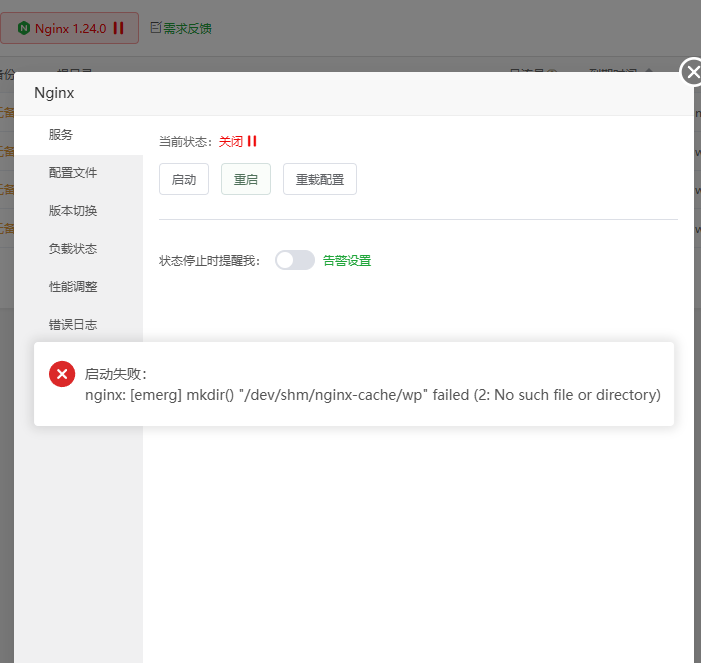Click the Nginx dialog title
Image resolution: width=701 pixels, height=663 pixels.
tap(54, 93)
